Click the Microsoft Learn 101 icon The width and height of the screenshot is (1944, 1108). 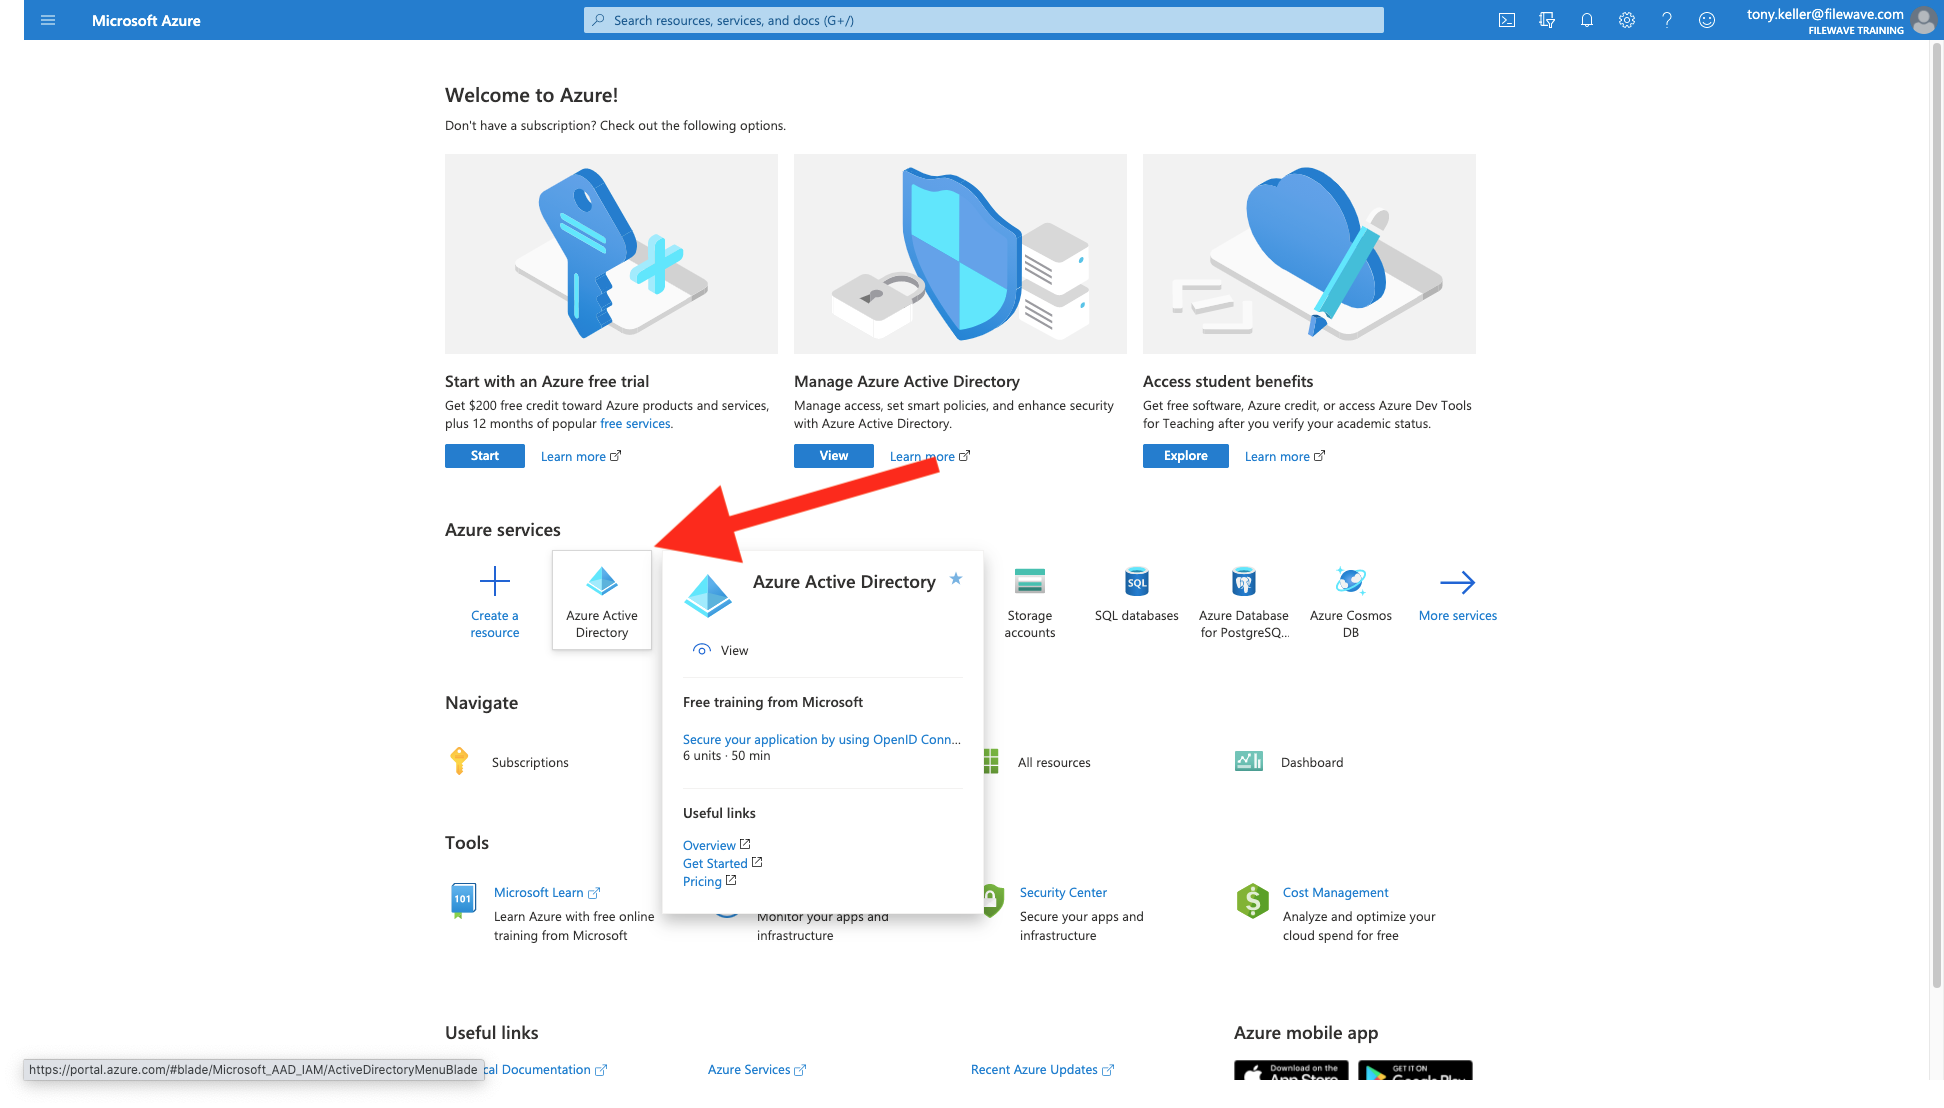[463, 900]
